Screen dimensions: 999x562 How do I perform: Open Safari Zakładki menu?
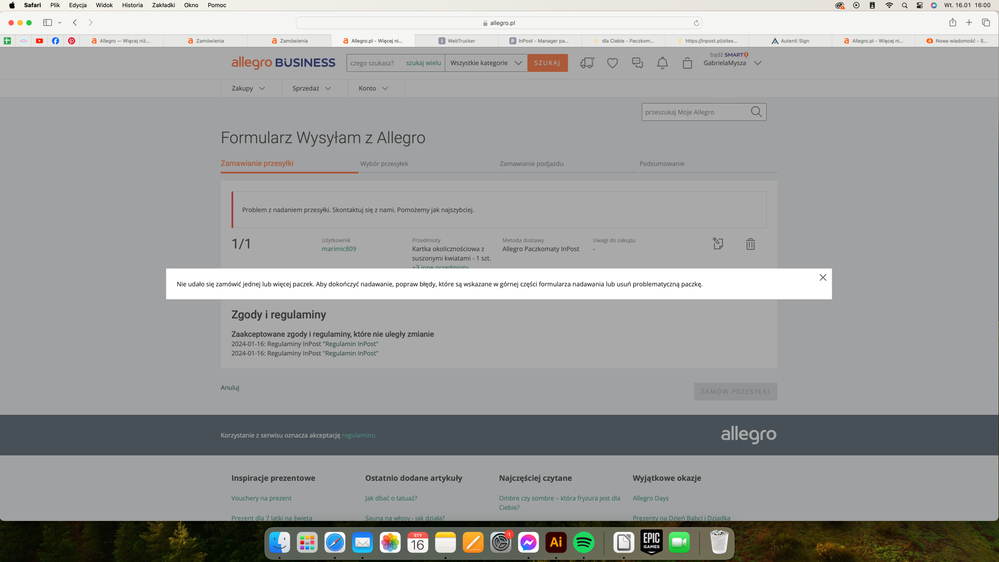164,5
